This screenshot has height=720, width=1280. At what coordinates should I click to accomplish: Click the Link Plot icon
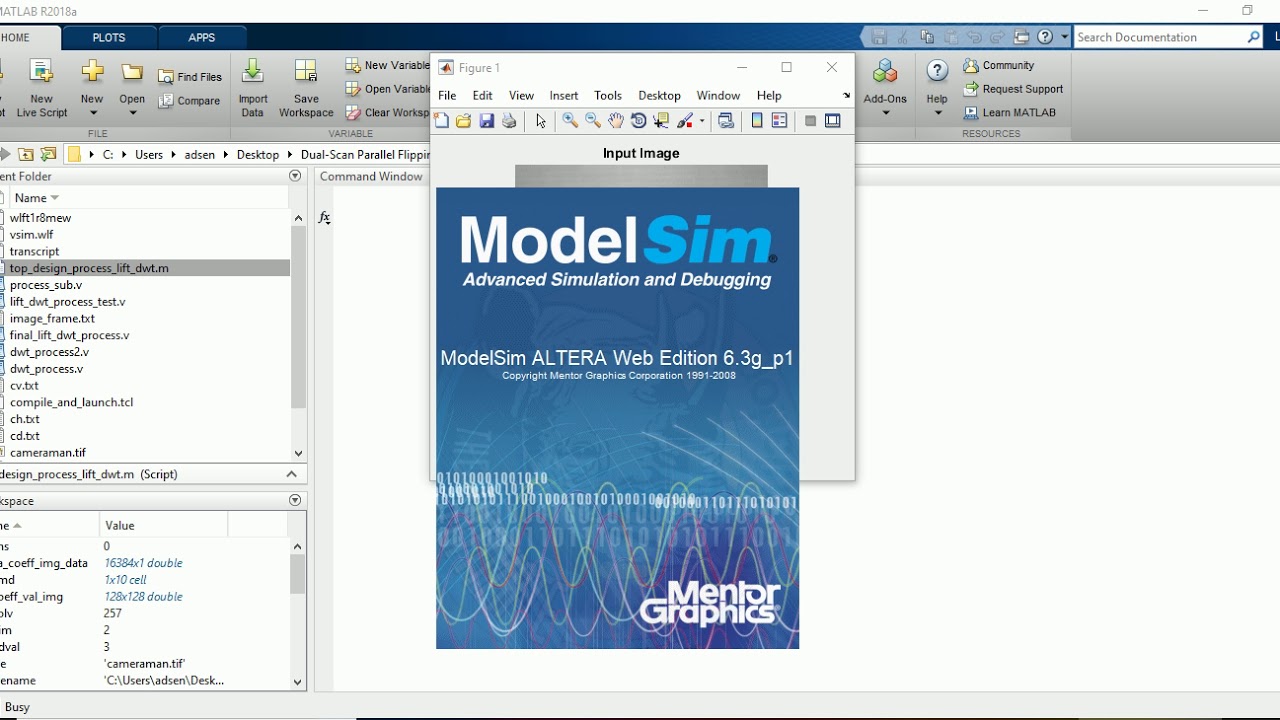(726, 121)
